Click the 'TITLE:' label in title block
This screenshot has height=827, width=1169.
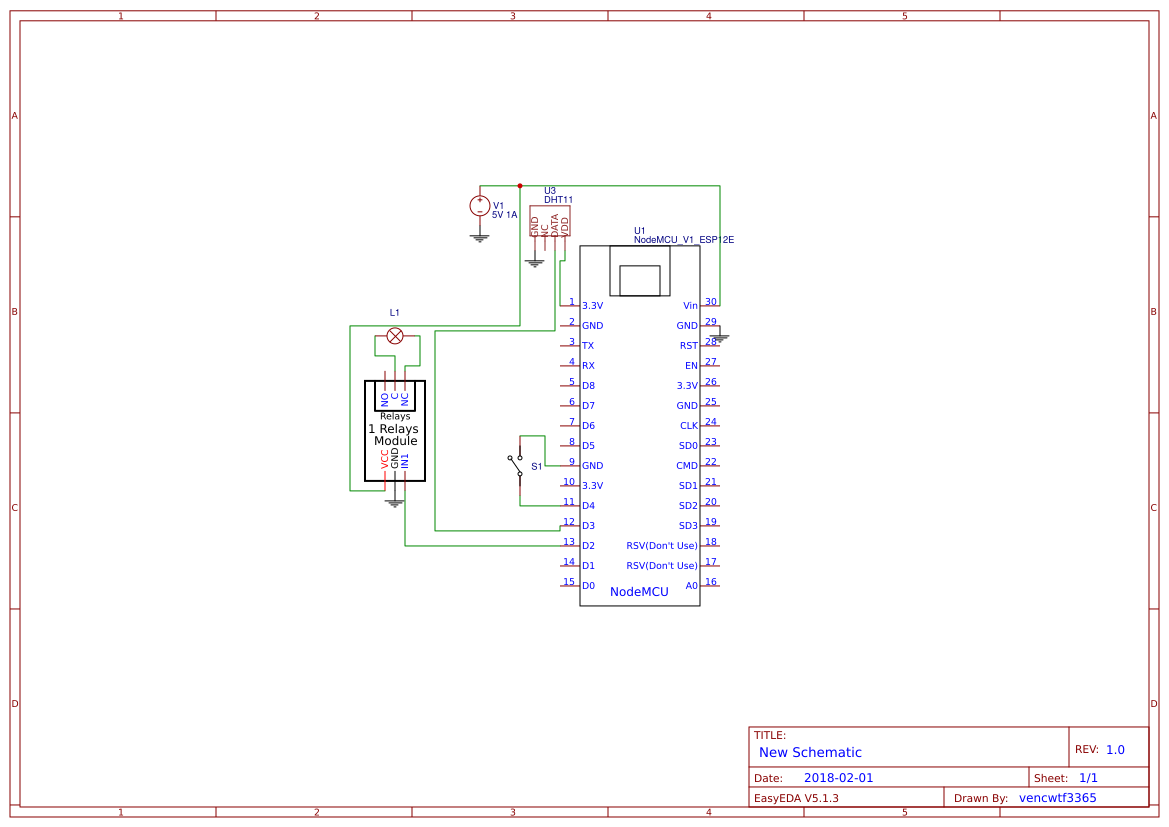(769, 735)
